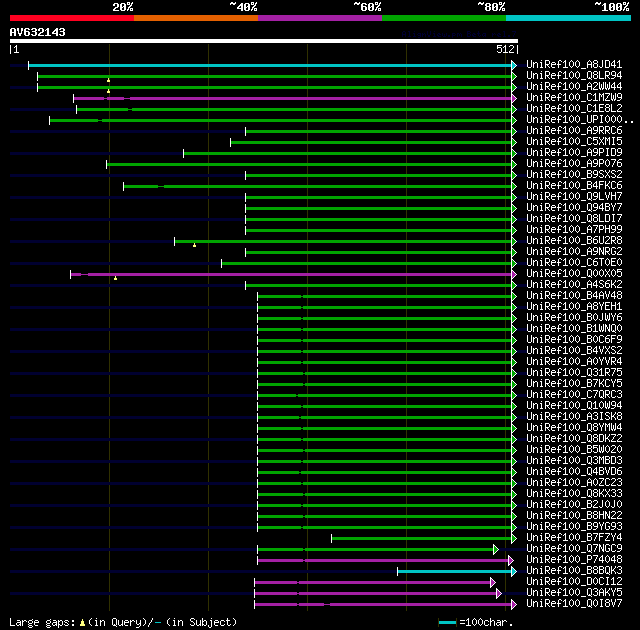Click the yellow gap marker under A2WW44 bar
Screen dimensions: 640x630
(x=109, y=91)
